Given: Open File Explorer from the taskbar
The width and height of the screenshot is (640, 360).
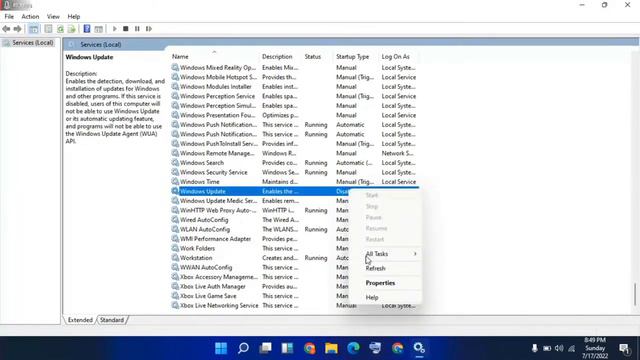Looking at the screenshot, I should [331, 348].
